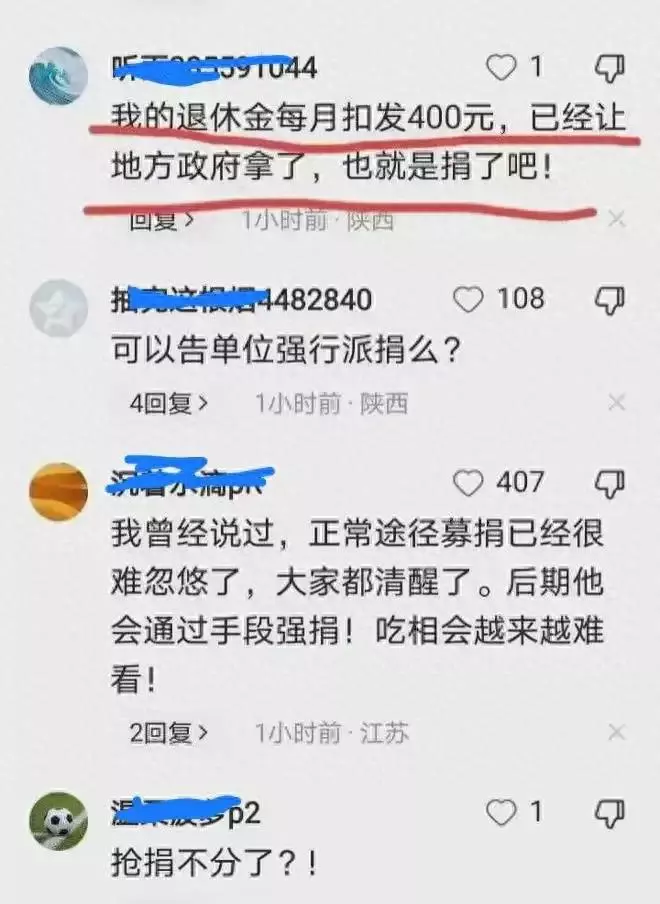The image size is (660, 904).
Task: Dislike the 正常途径募捐 comment
Action: 610,484
